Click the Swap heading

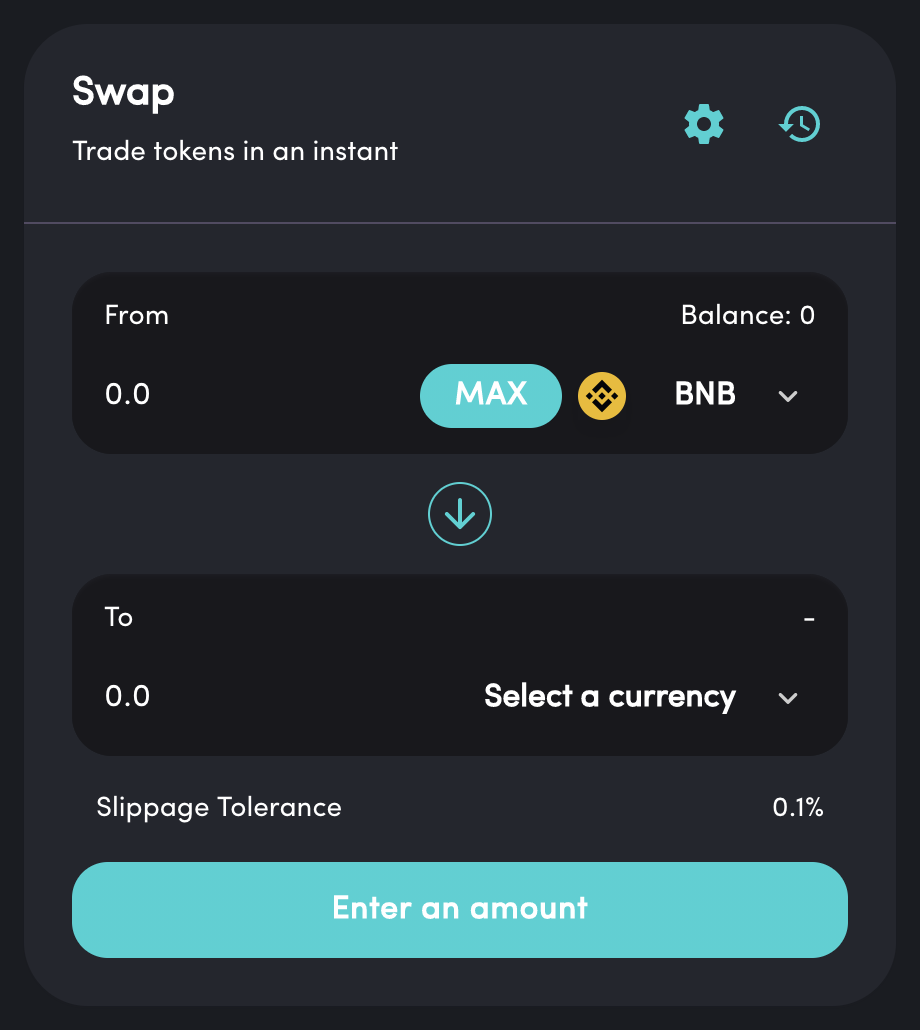[124, 93]
